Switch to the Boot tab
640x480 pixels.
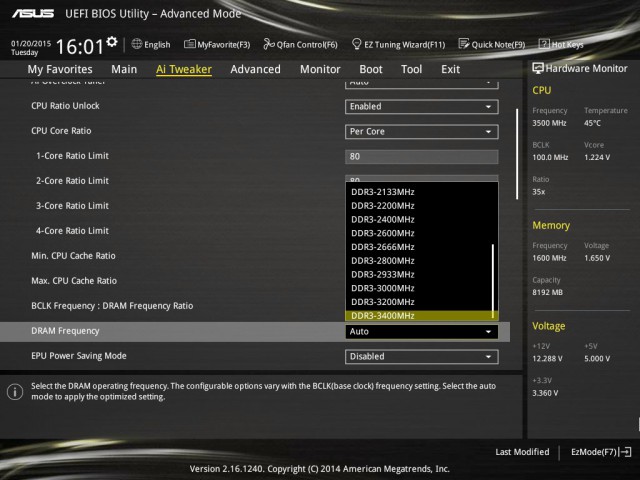(x=371, y=69)
